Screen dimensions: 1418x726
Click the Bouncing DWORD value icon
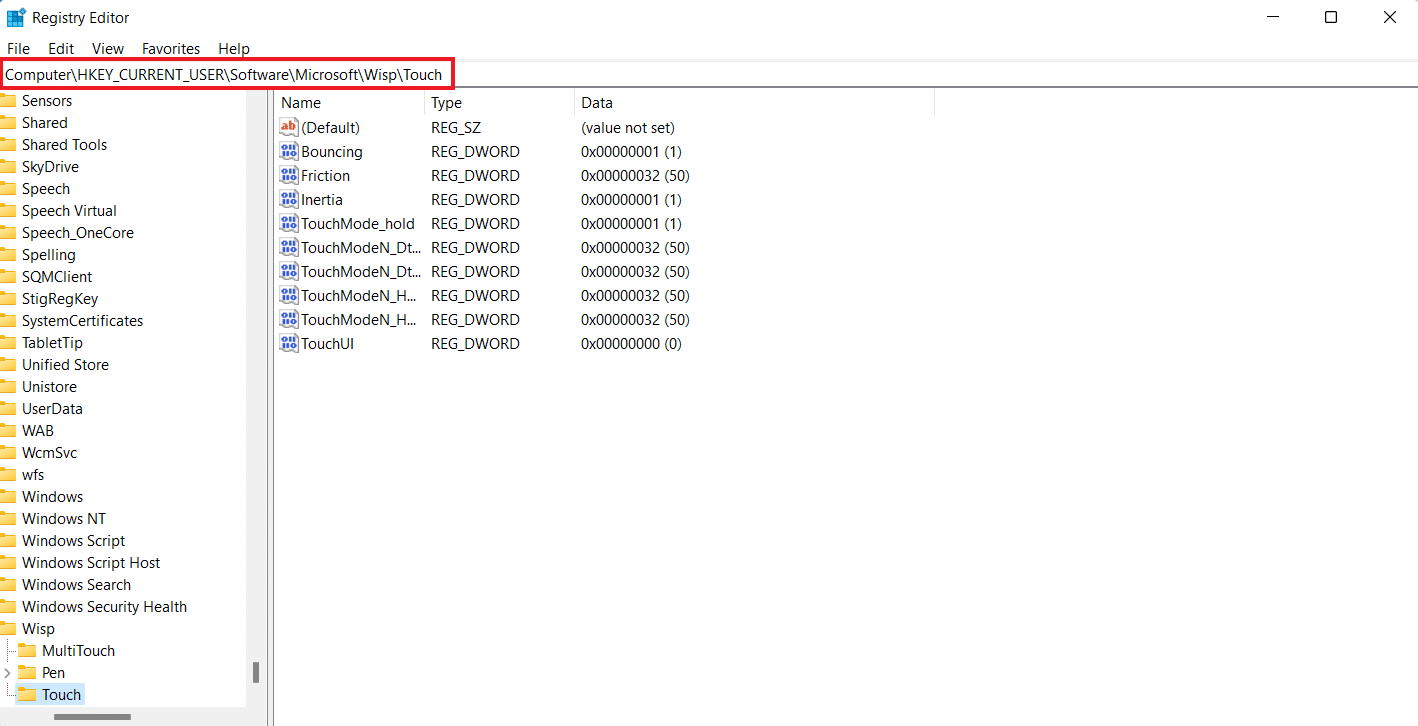coord(289,152)
